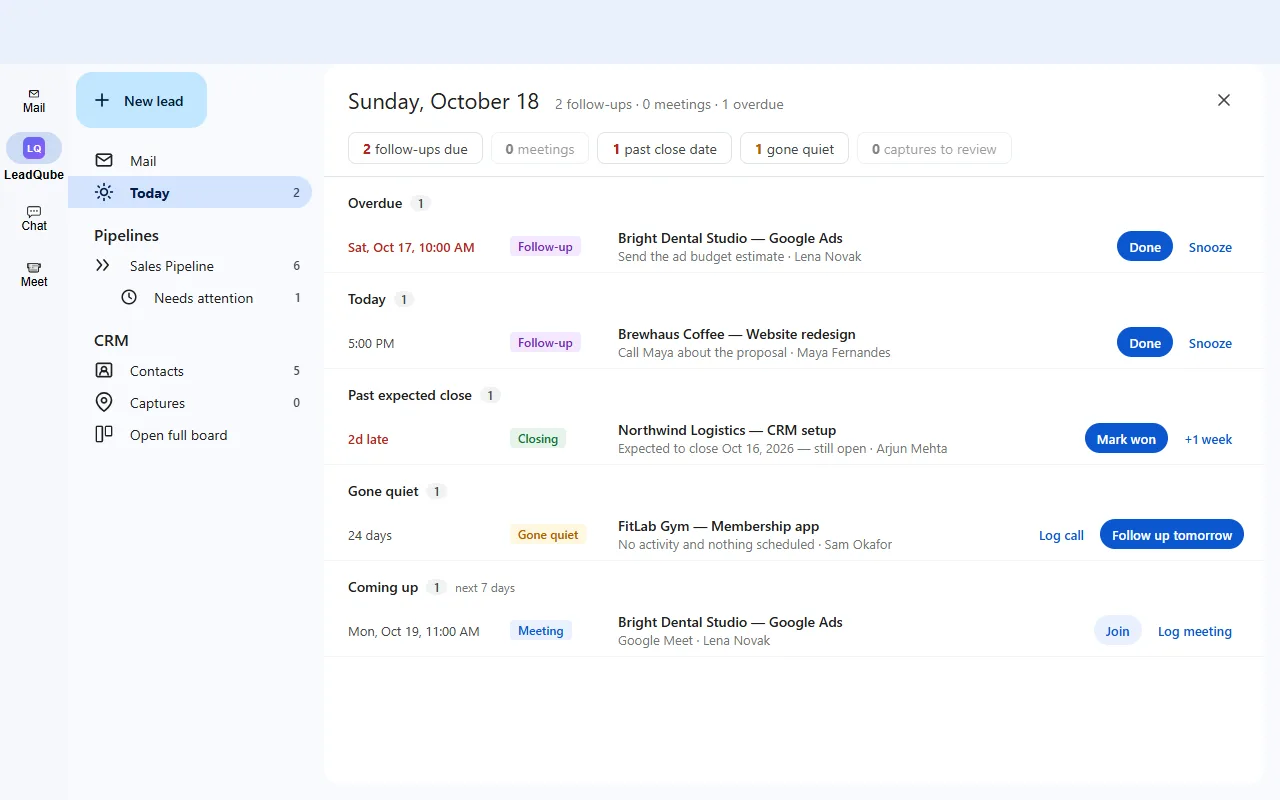The image size is (1280, 800).
Task: Log meeting for Bright Dental Studio
Action: coord(1195,631)
